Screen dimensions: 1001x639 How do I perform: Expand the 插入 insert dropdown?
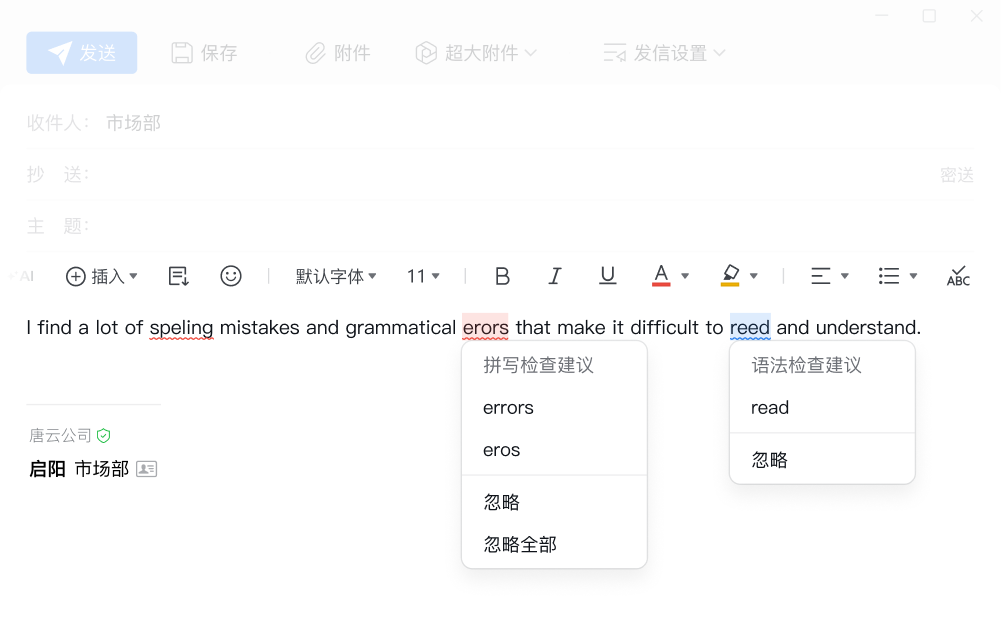(x=102, y=276)
